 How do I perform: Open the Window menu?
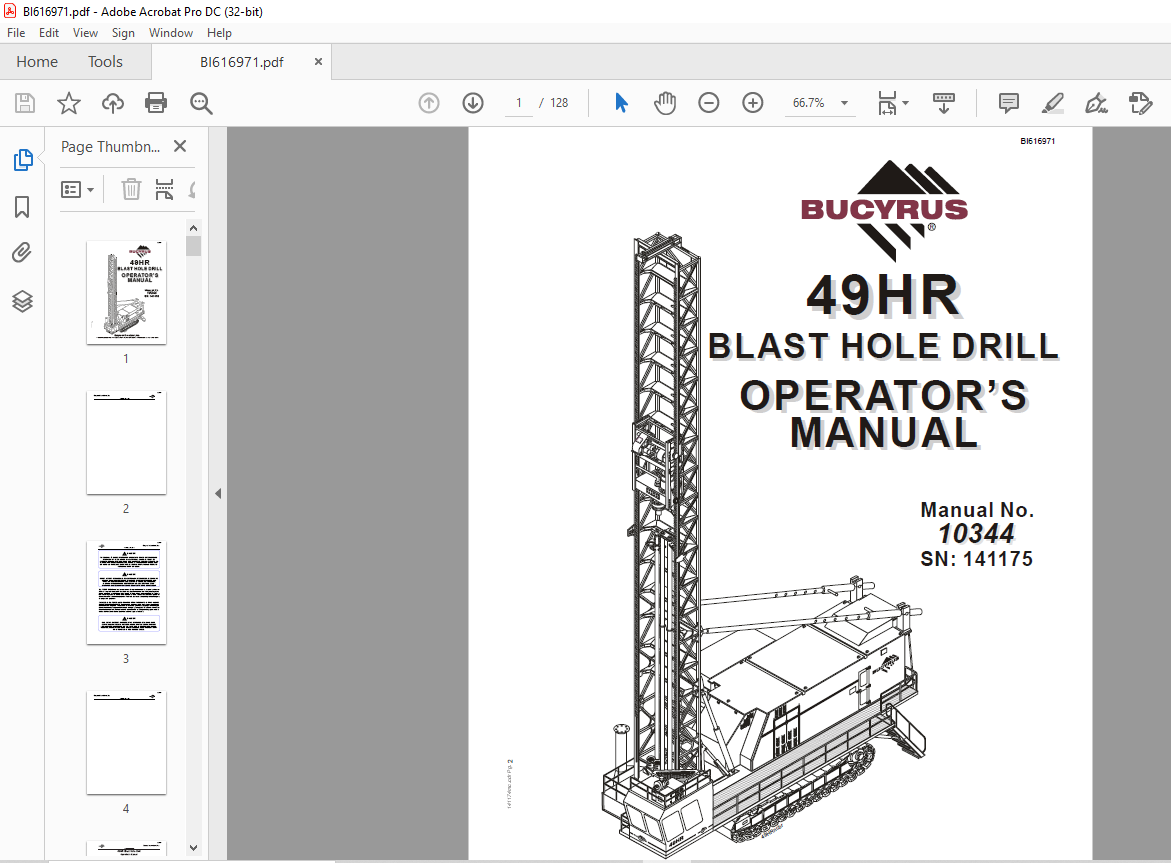pyautogui.click(x=170, y=33)
